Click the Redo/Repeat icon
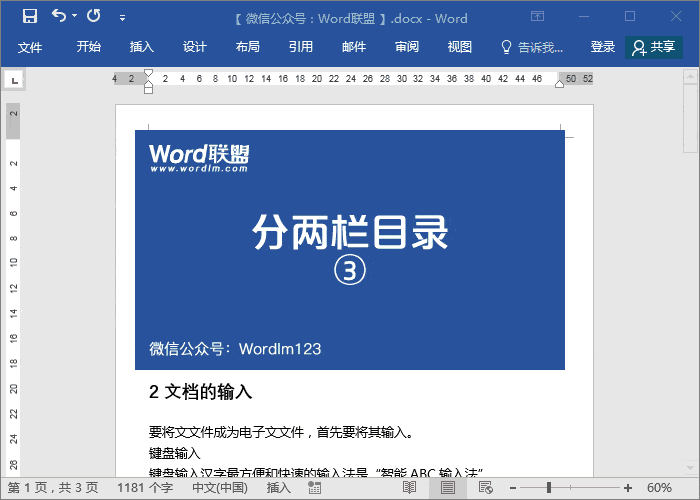700x500 pixels. [94, 16]
